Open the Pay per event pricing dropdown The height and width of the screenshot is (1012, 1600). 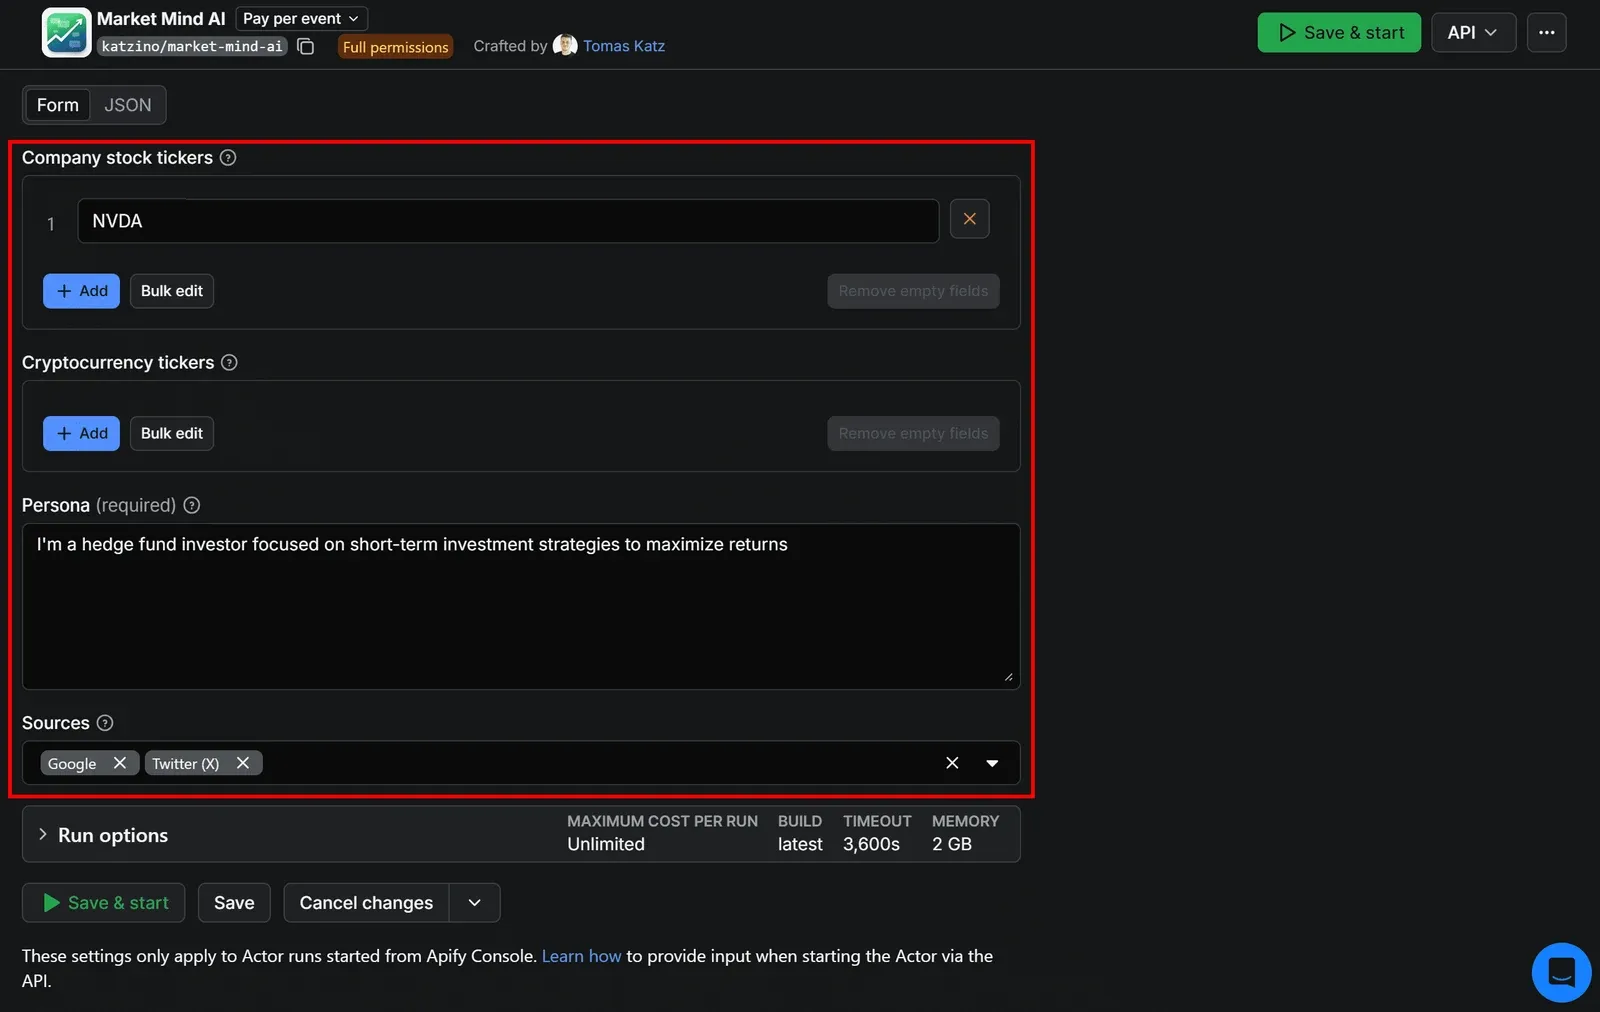[x=301, y=19]
